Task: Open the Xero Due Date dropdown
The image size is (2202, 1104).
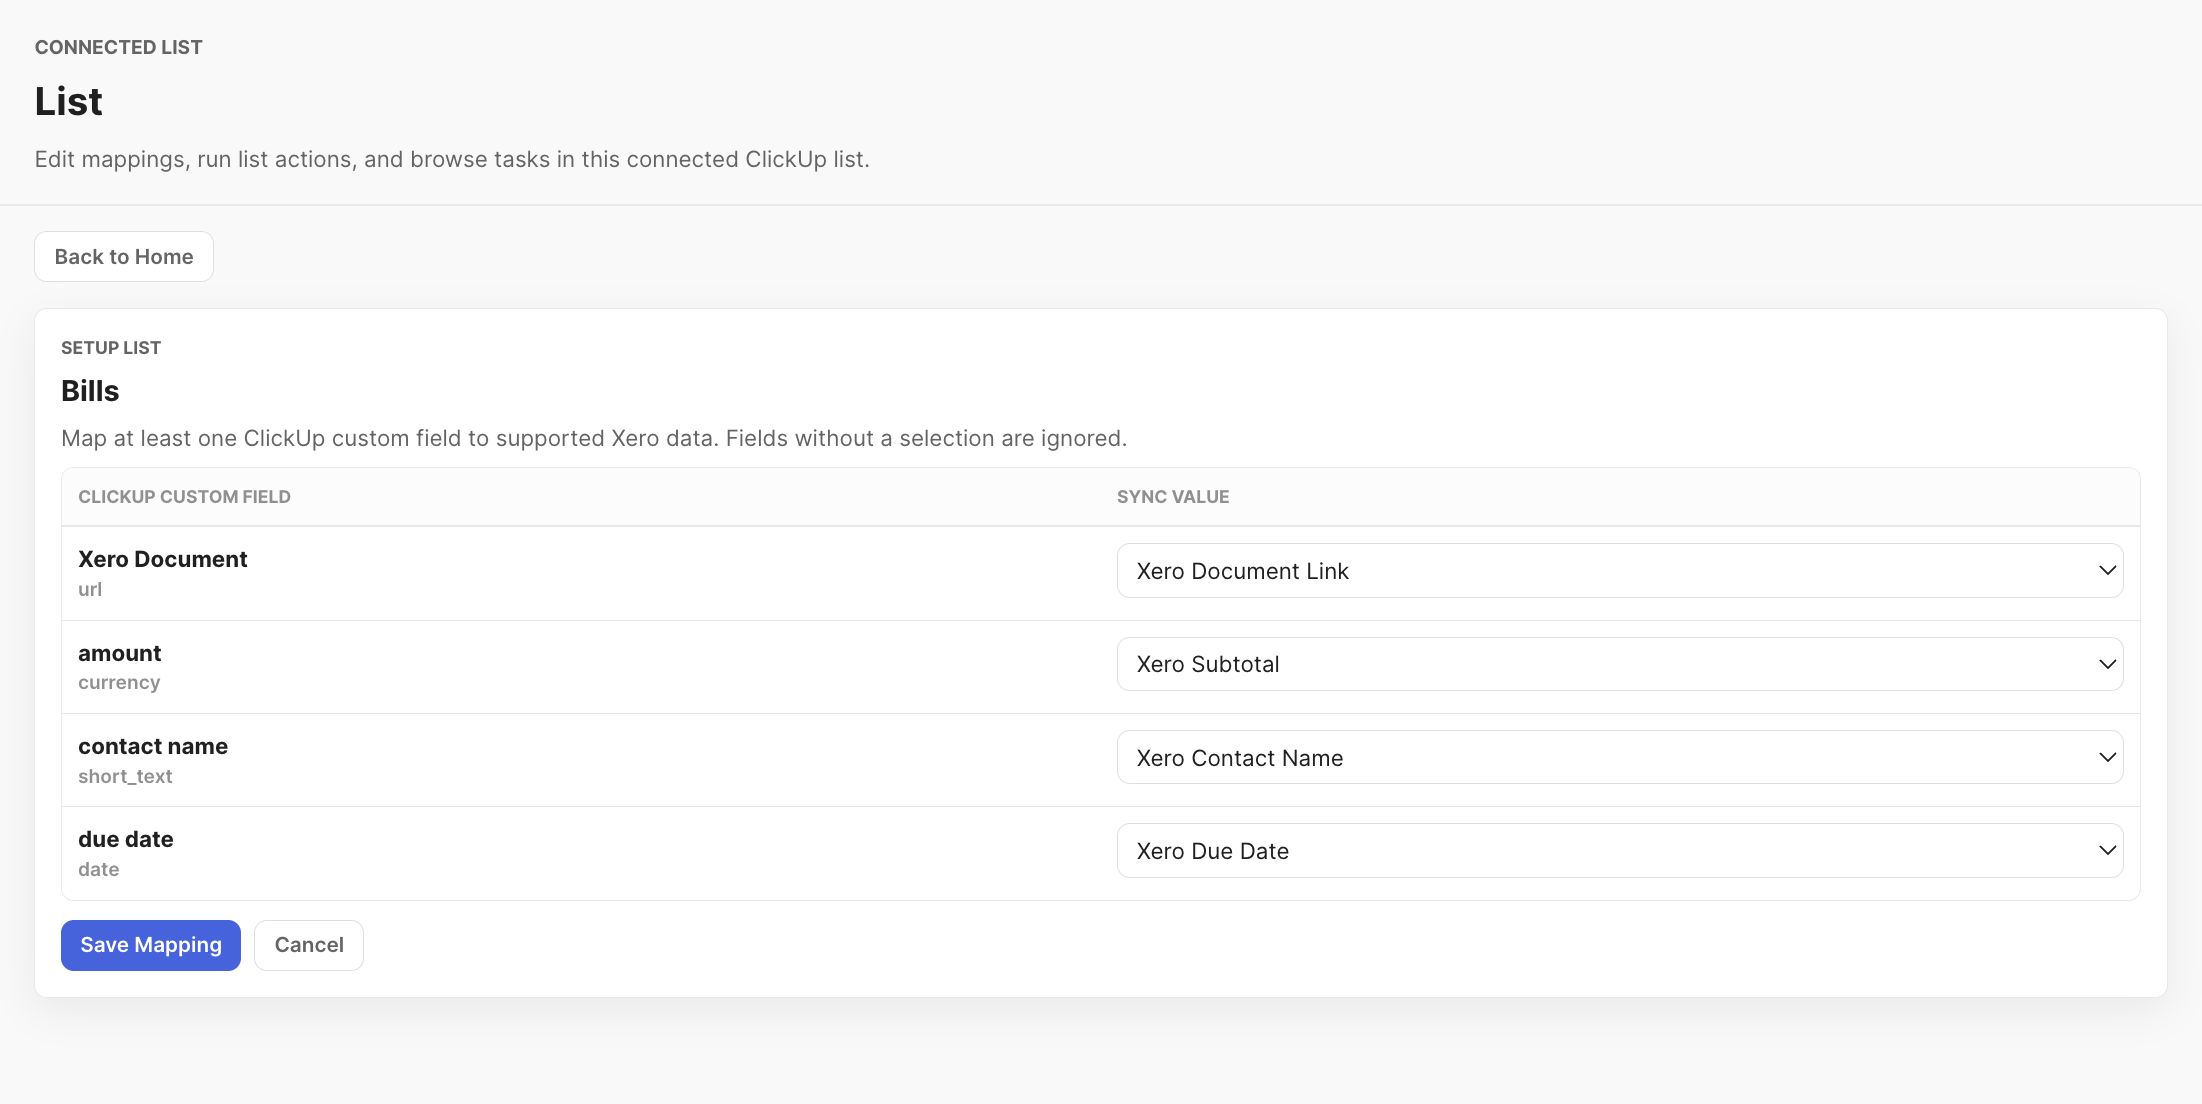Action: point(1620,851)
